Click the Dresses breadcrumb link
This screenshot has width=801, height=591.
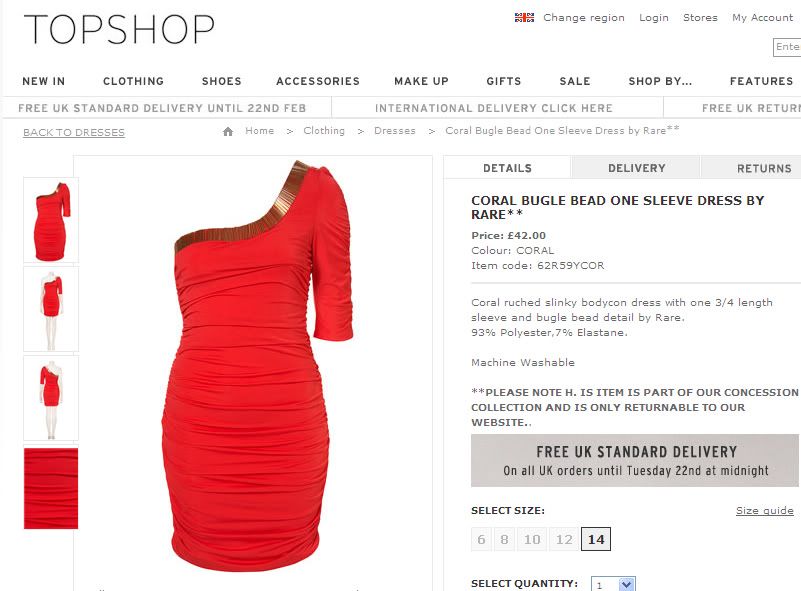[394, 131]
